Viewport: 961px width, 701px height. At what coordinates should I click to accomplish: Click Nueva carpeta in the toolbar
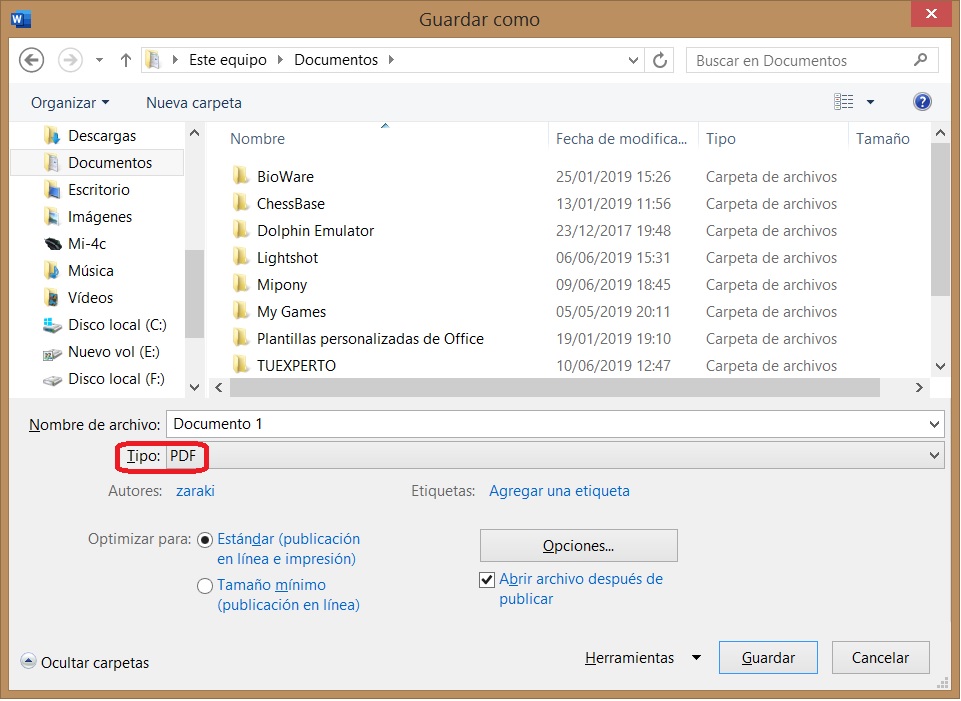pos(193,103)
